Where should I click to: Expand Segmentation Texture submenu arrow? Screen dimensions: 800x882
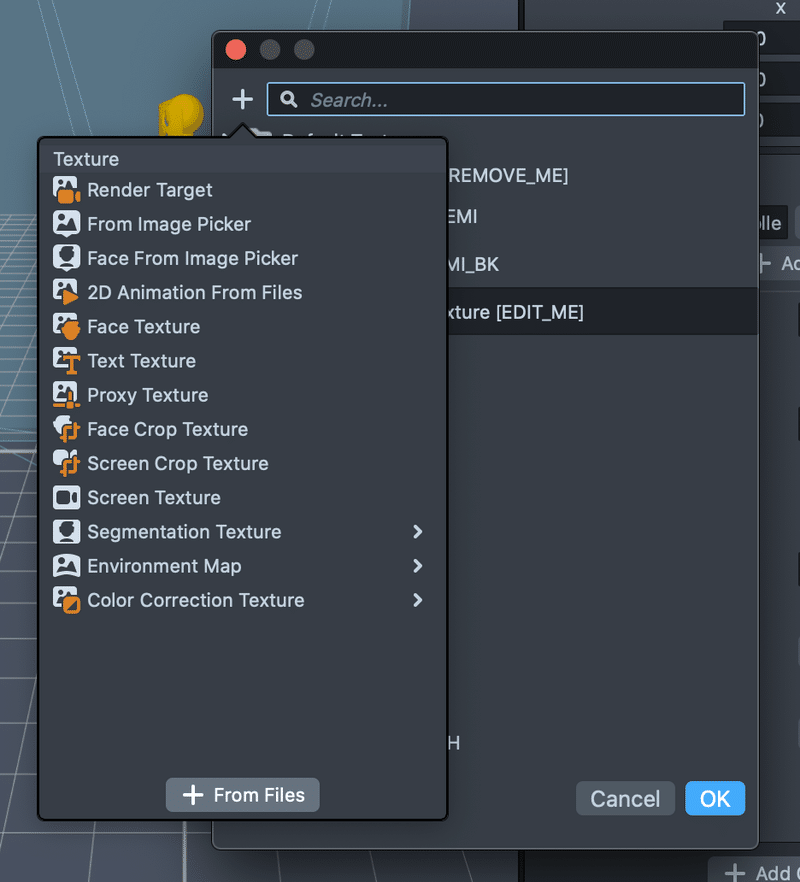coord(417,532)
